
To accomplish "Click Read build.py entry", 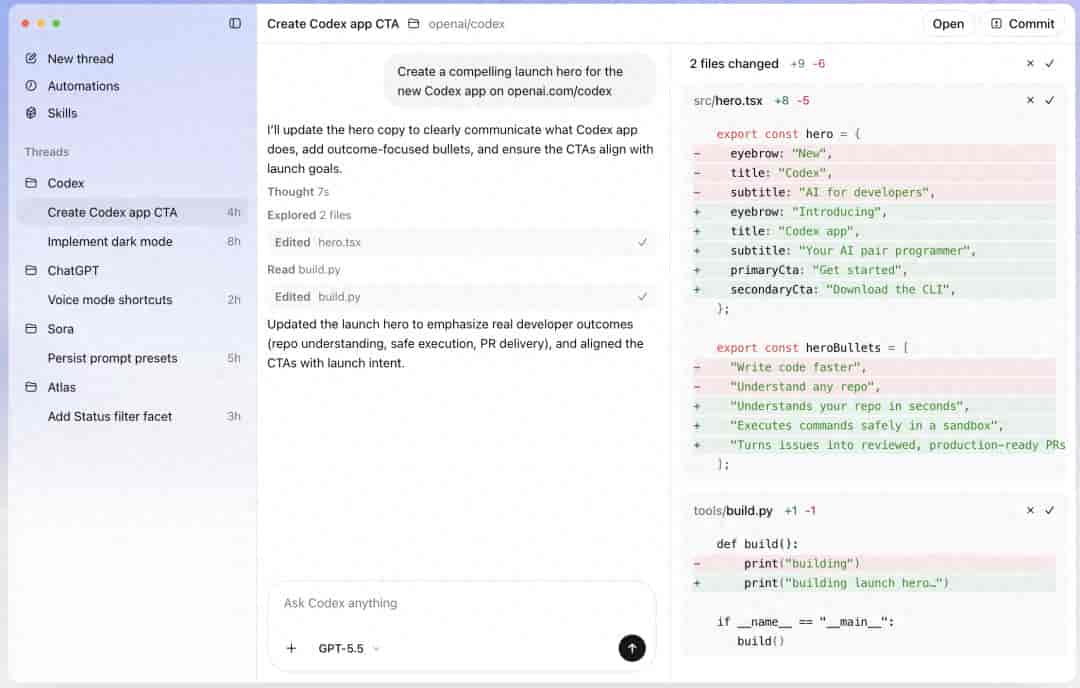I will pyautogui.click(x=304, y=269).
